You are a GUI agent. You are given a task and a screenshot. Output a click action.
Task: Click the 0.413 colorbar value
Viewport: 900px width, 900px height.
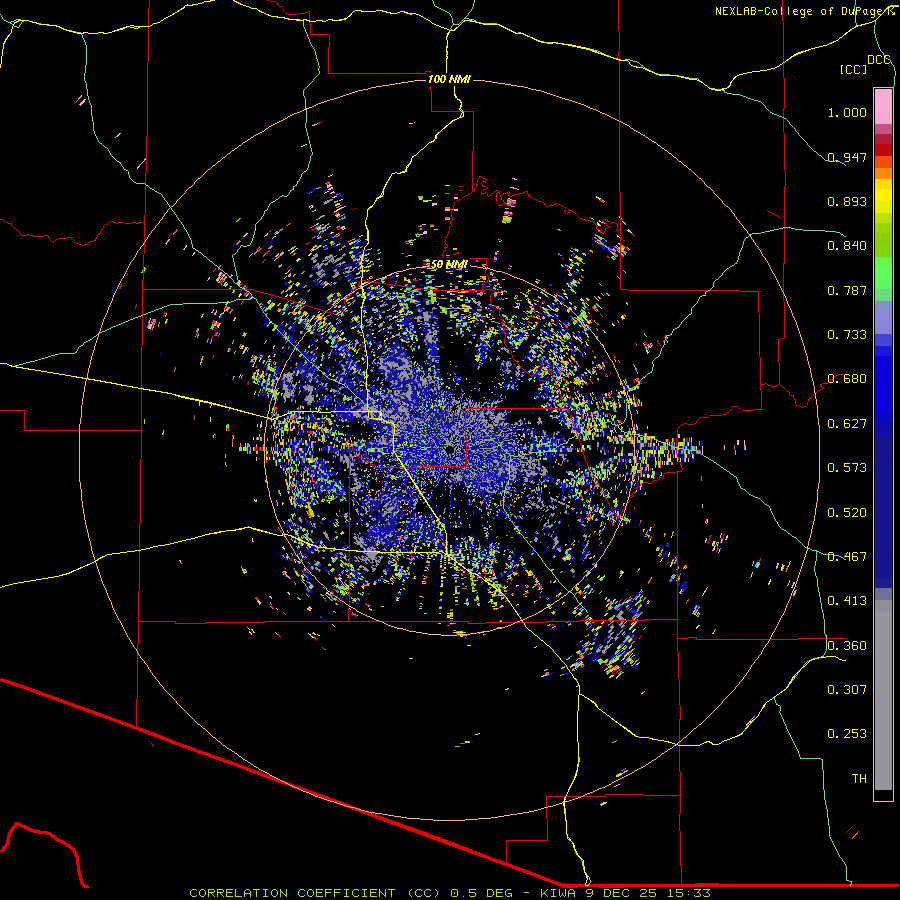(x=847, y=601)
